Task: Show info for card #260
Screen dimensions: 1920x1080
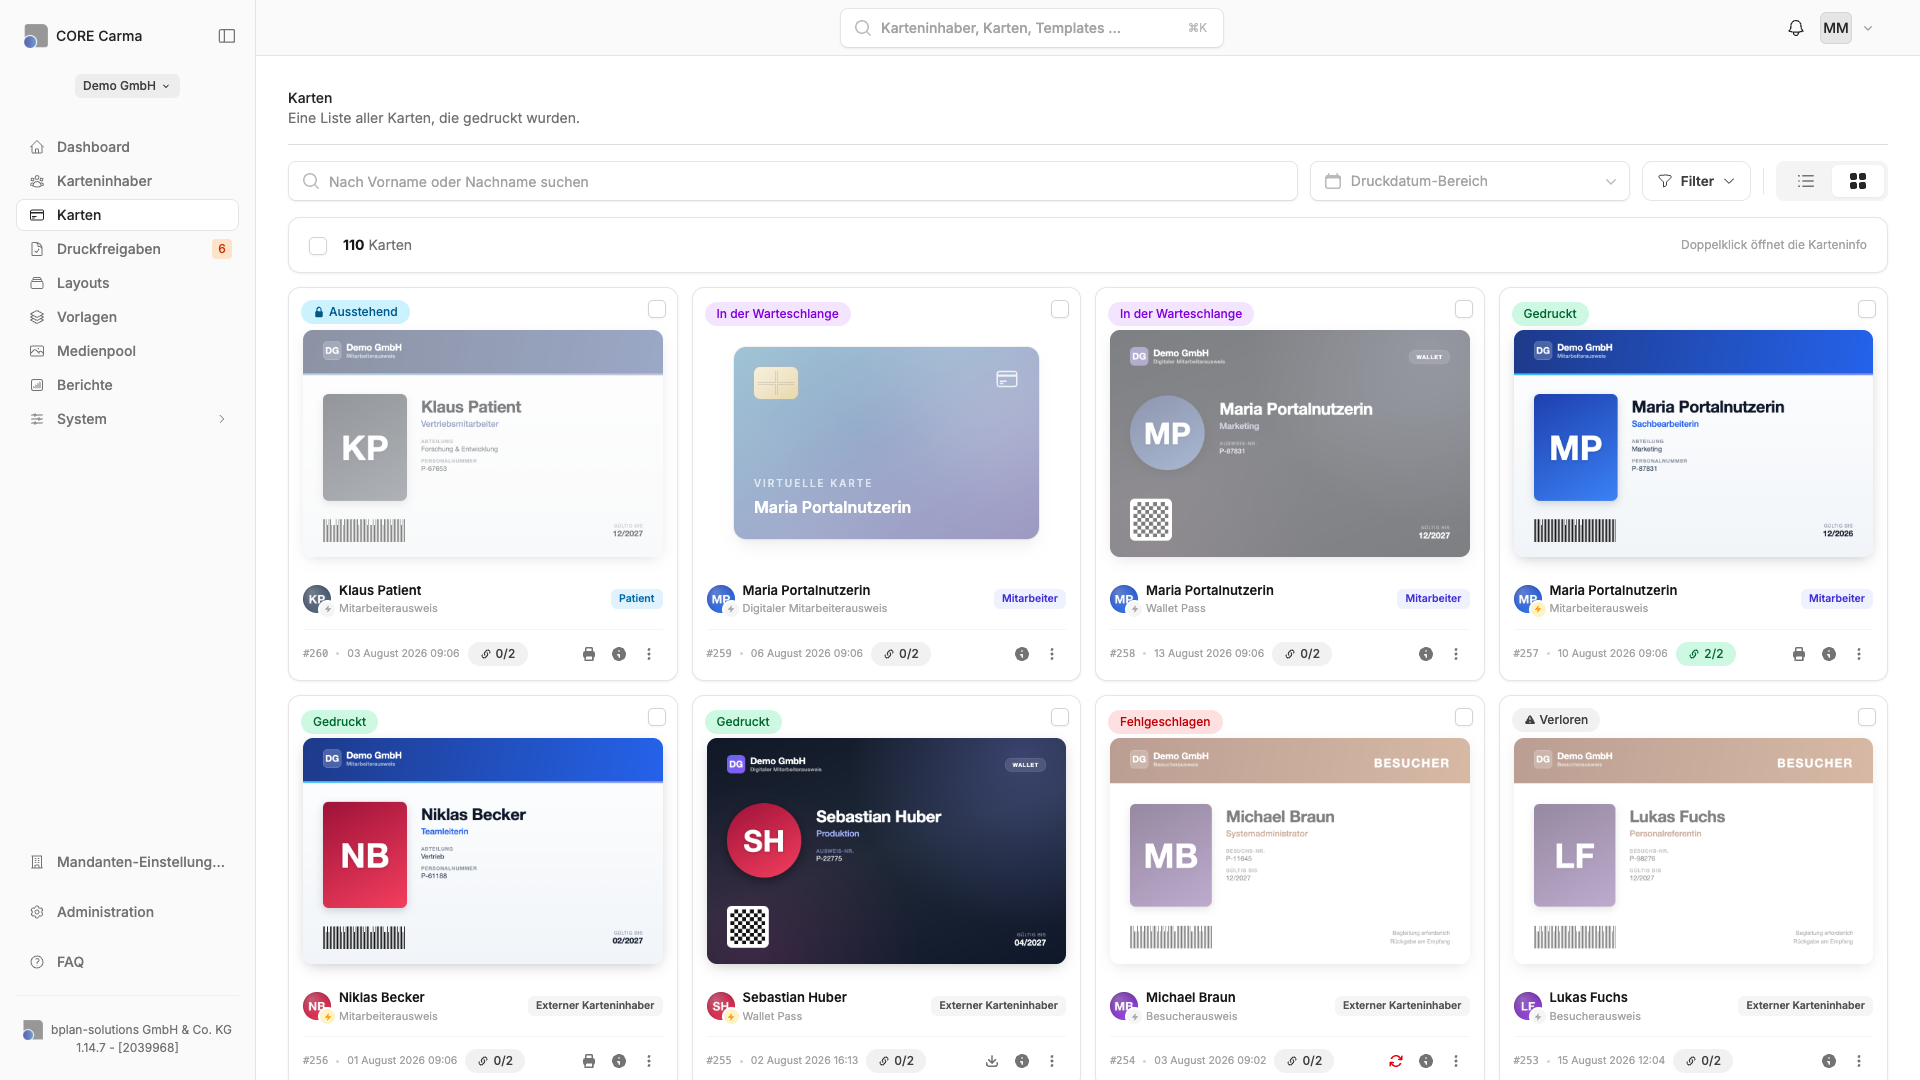Action: [x=619, y=654]
